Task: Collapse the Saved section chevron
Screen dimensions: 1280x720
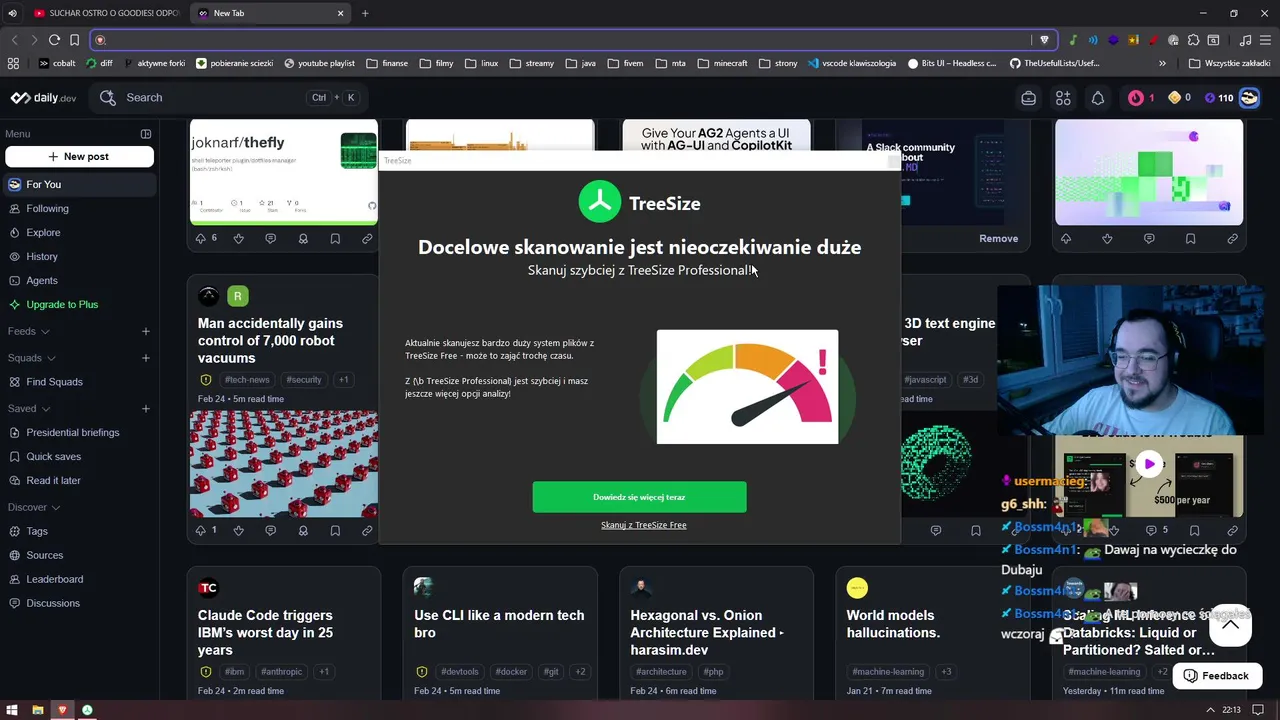Action: pos(46,409)
